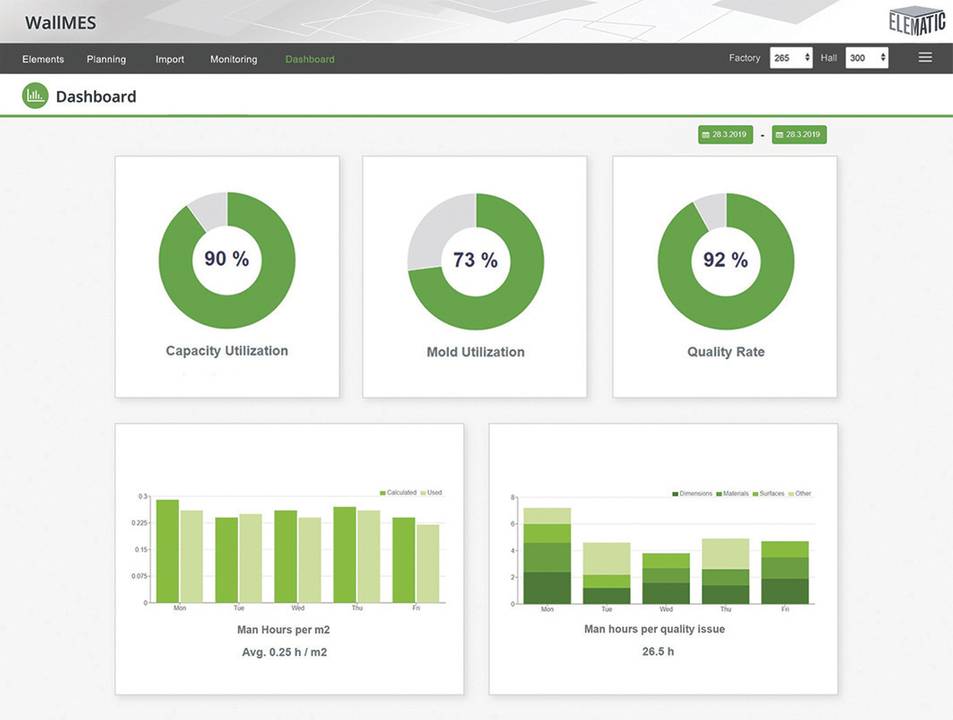Click the Capacity Utilization donut chart
This screenshot has width=953, height=720.
click(x=227, y=260)
